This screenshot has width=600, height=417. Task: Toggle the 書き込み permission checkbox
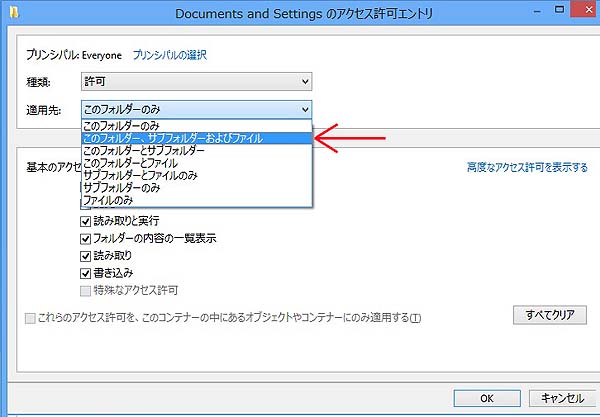coord(87,273)
